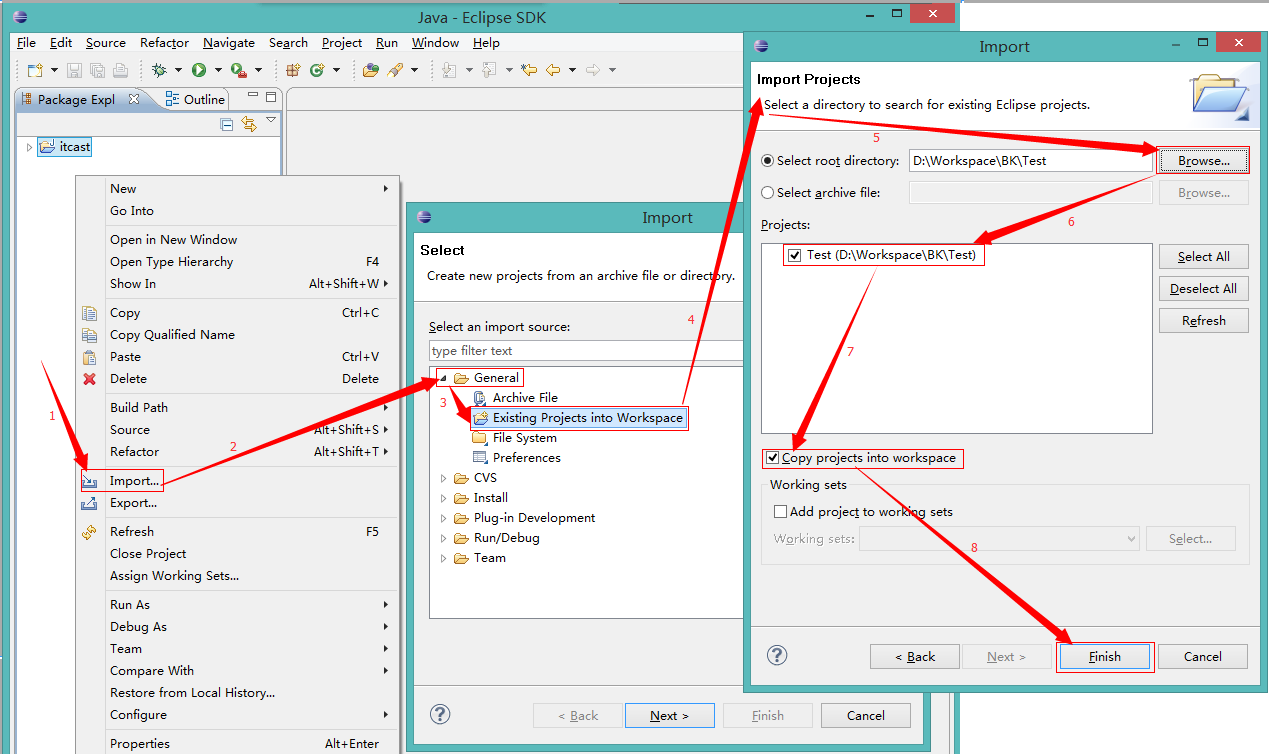Click the Print toolbar icon

(120, 70)
